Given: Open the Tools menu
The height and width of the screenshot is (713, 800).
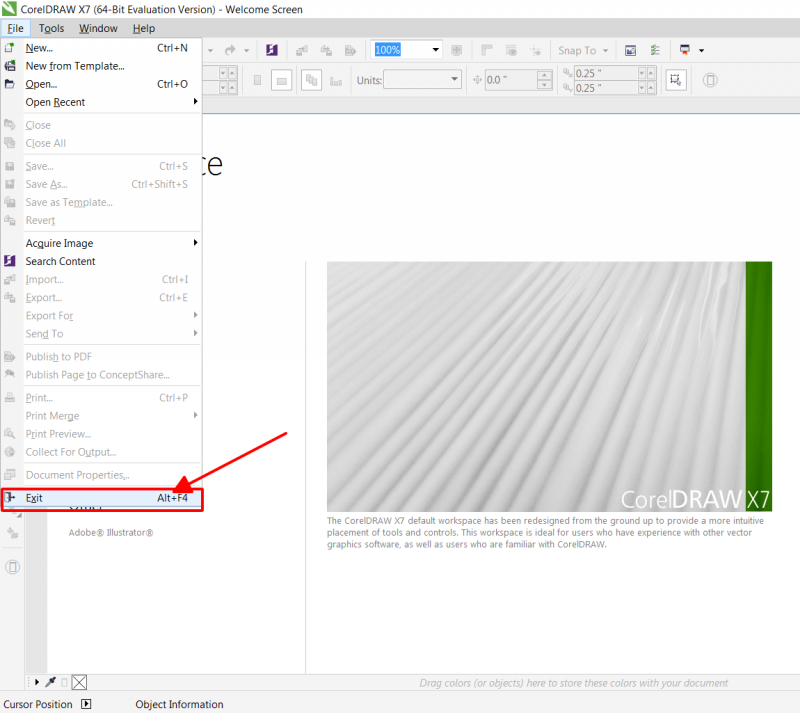Looking at the screenshot, I should 51,29.
